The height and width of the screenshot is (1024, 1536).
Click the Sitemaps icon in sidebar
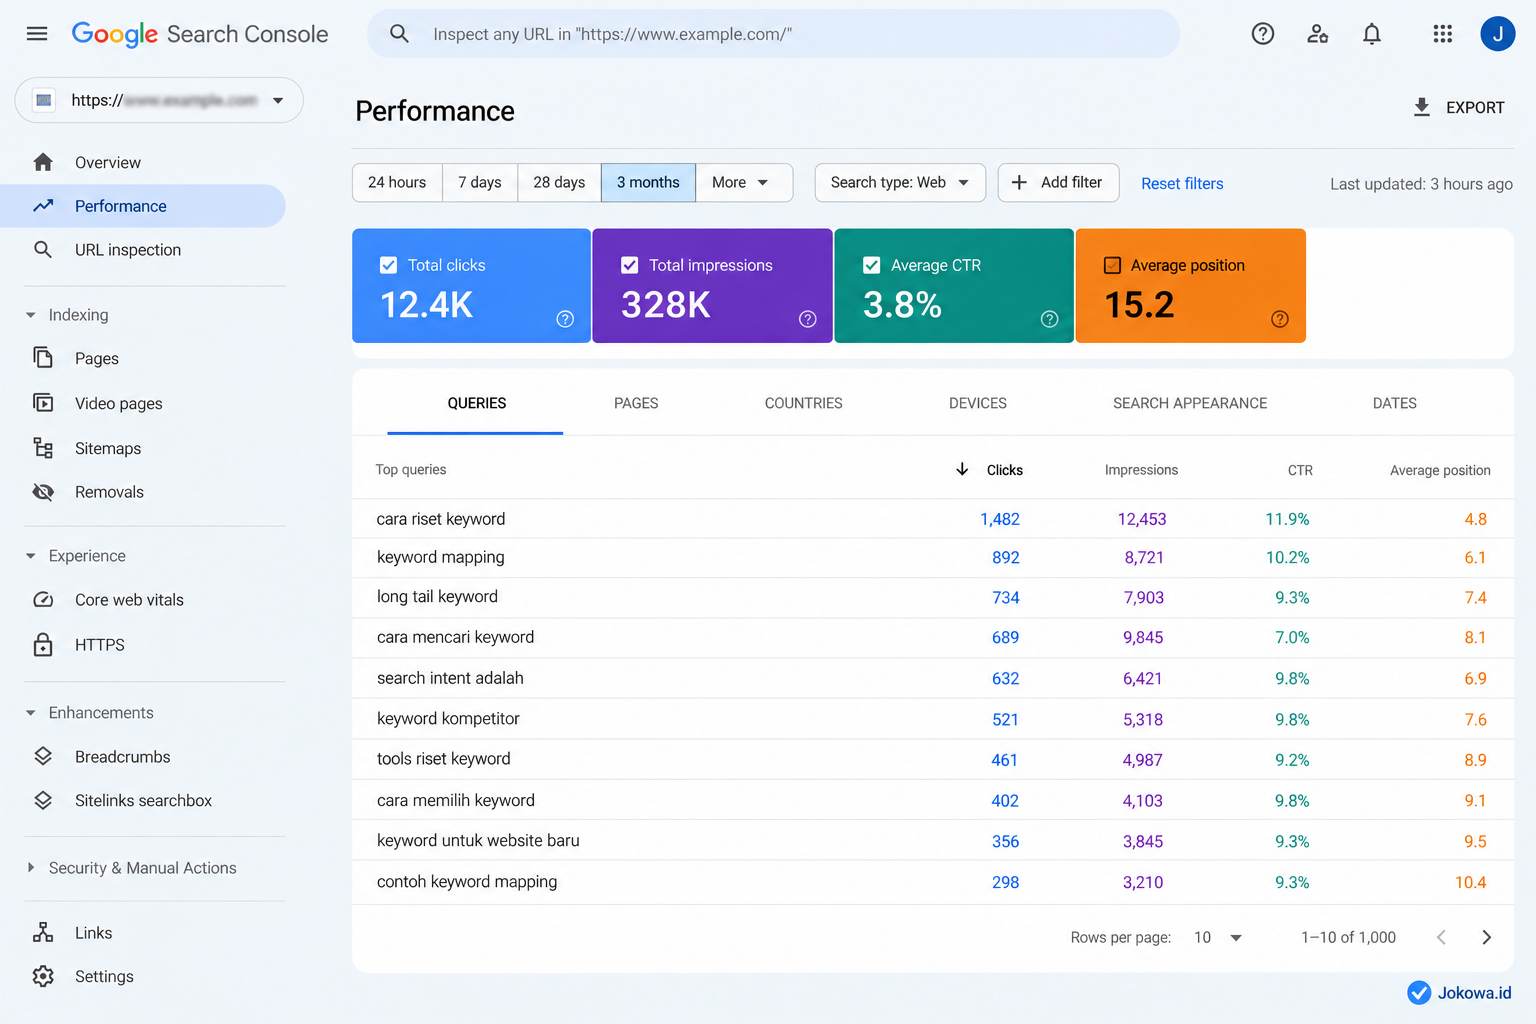(x=43, y=448)
